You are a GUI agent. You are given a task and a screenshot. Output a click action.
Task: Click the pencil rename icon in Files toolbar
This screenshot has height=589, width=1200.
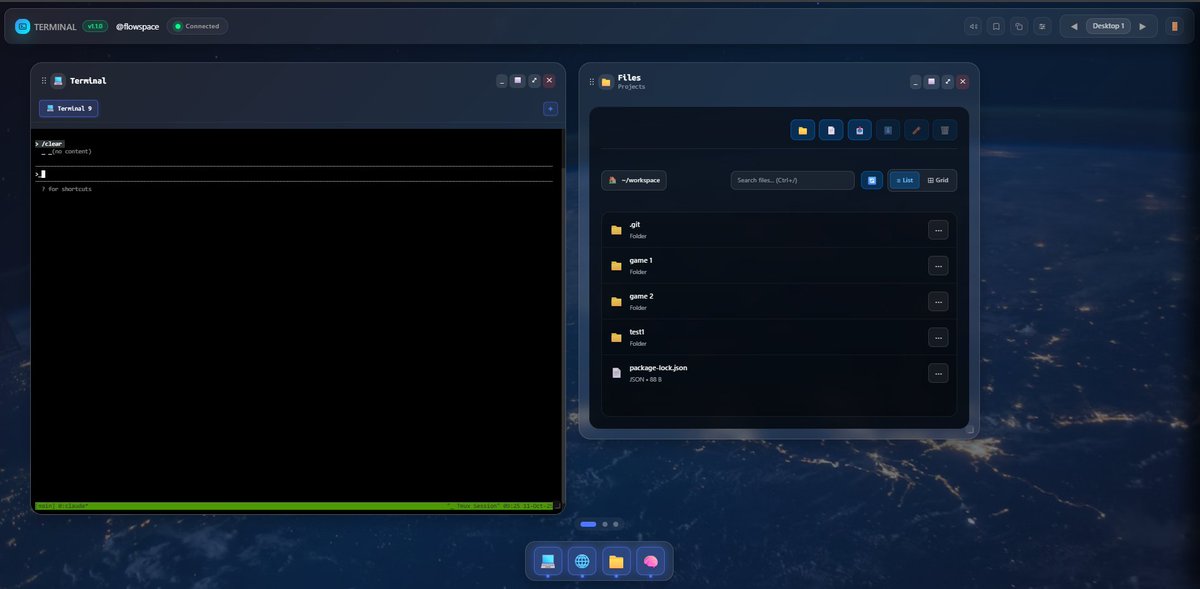pyautogui.click(x=916, y=130)
